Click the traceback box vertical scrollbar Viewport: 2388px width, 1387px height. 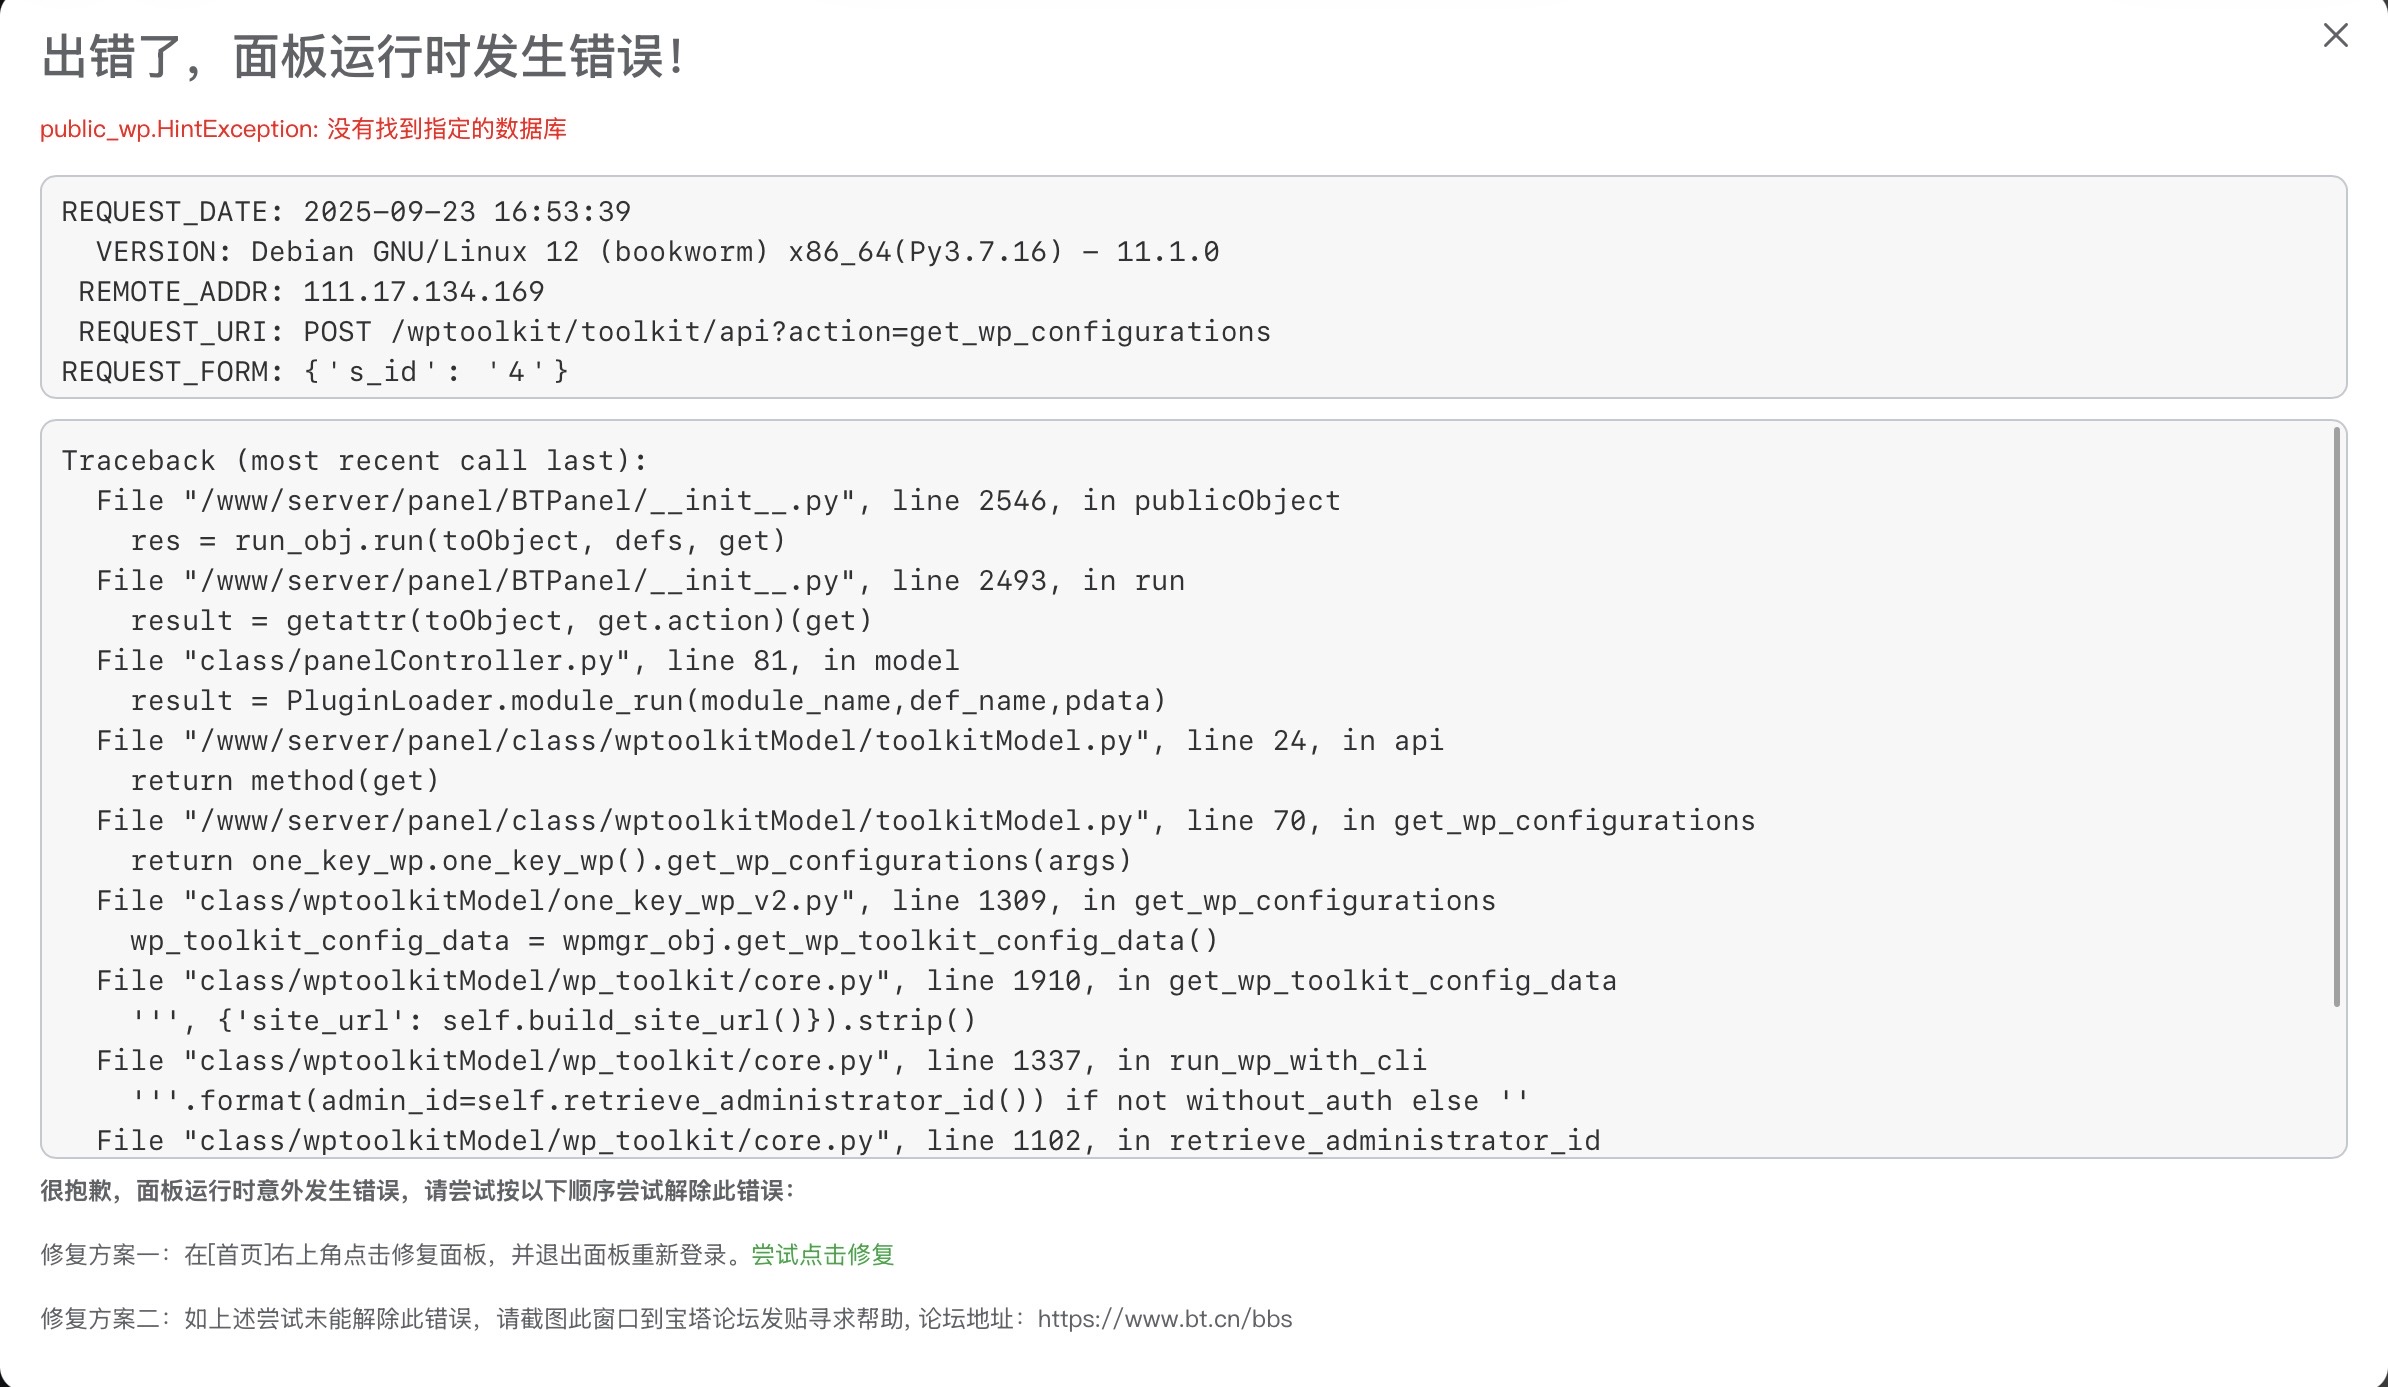pyautogui.click(x=2336, y=716)
